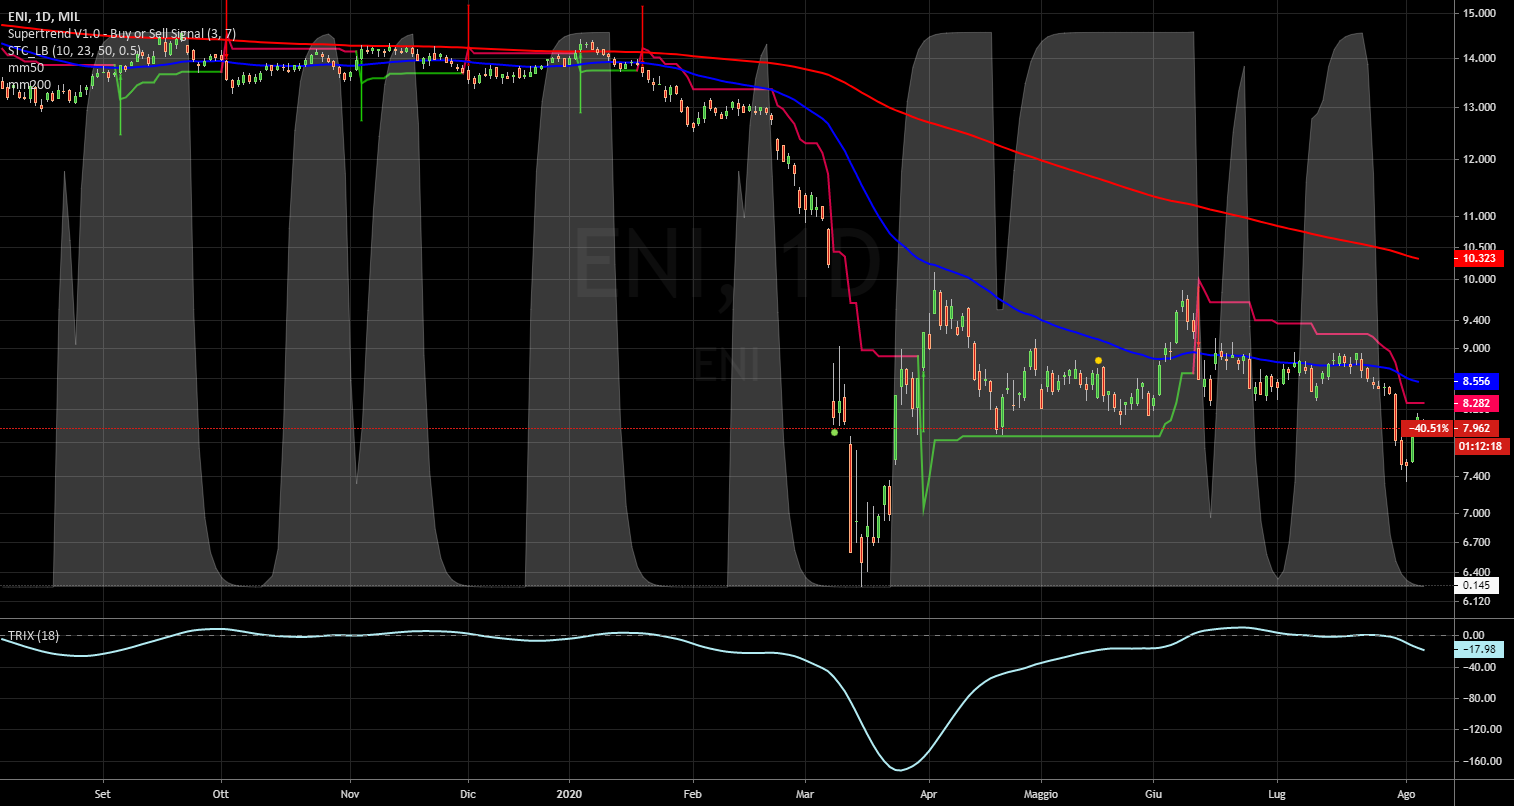Click the 0.145 STC value tag

click(1476, 585)
